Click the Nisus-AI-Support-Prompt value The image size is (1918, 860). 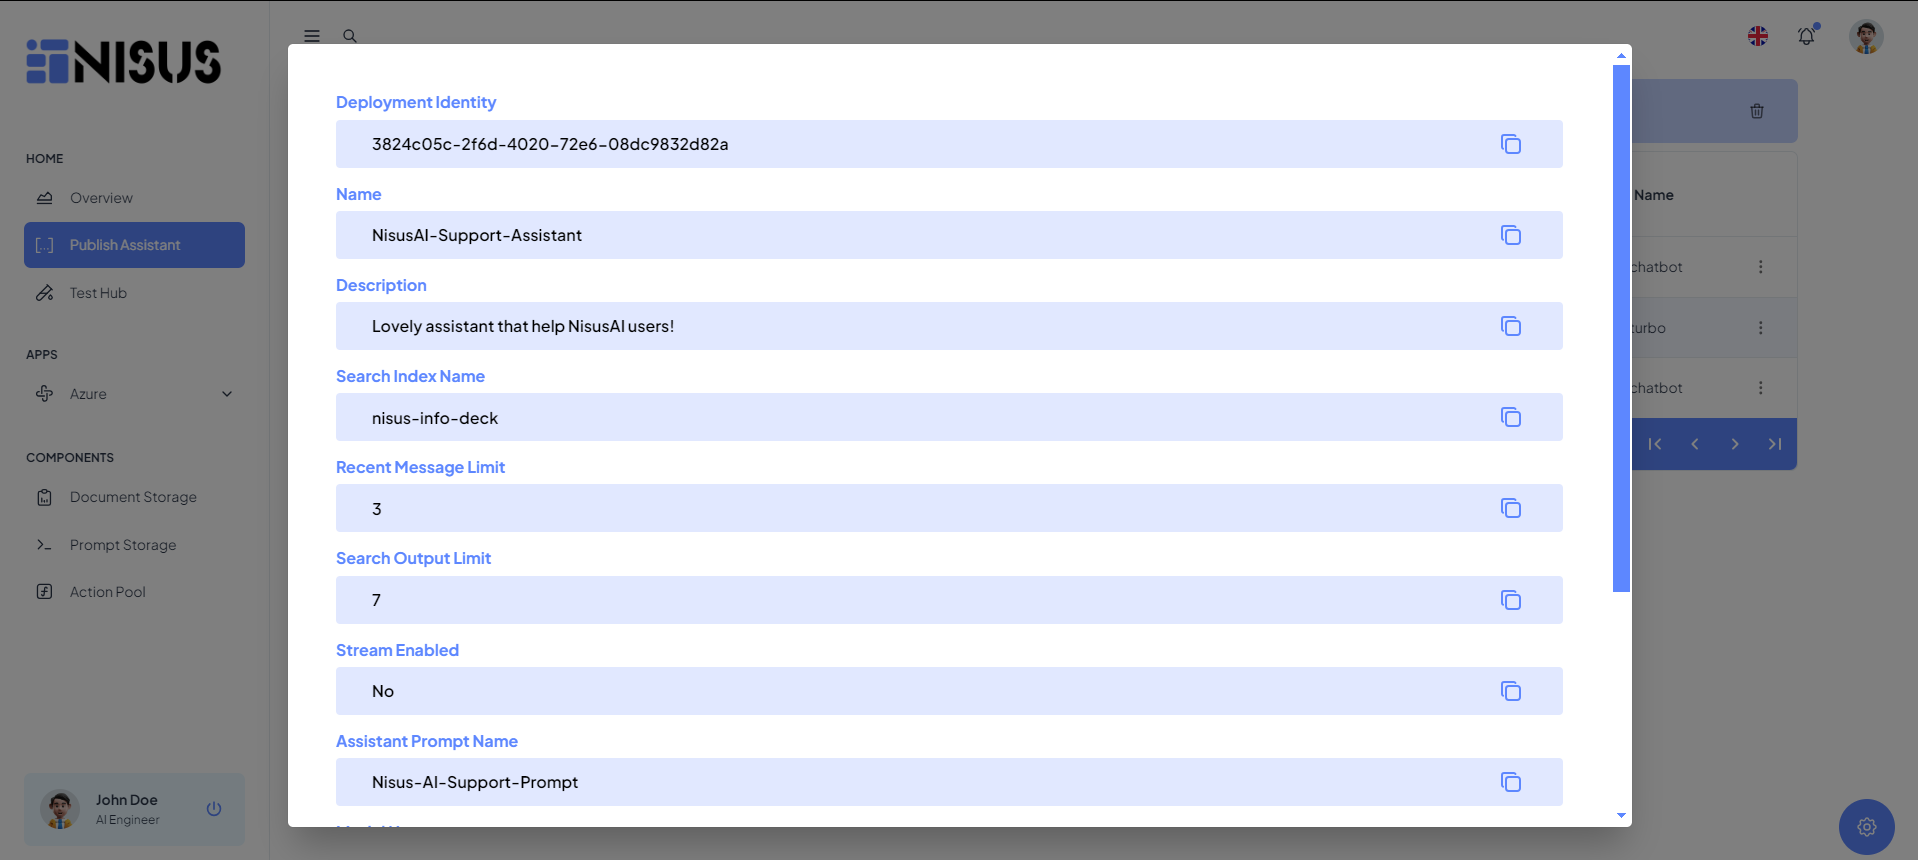tap(475, 782)
